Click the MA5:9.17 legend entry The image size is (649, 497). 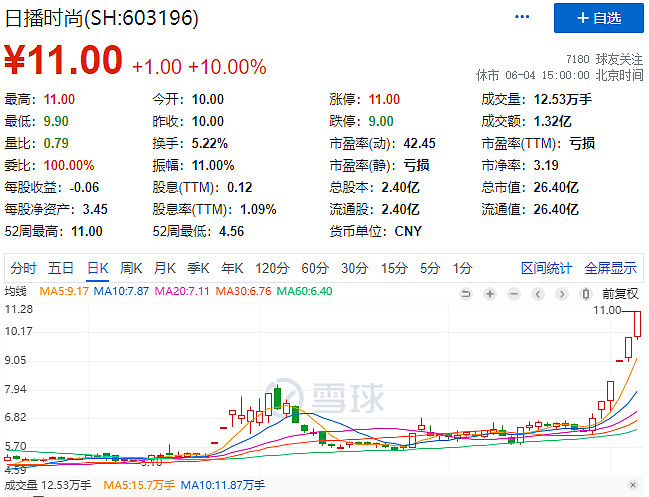click(64, 291)
